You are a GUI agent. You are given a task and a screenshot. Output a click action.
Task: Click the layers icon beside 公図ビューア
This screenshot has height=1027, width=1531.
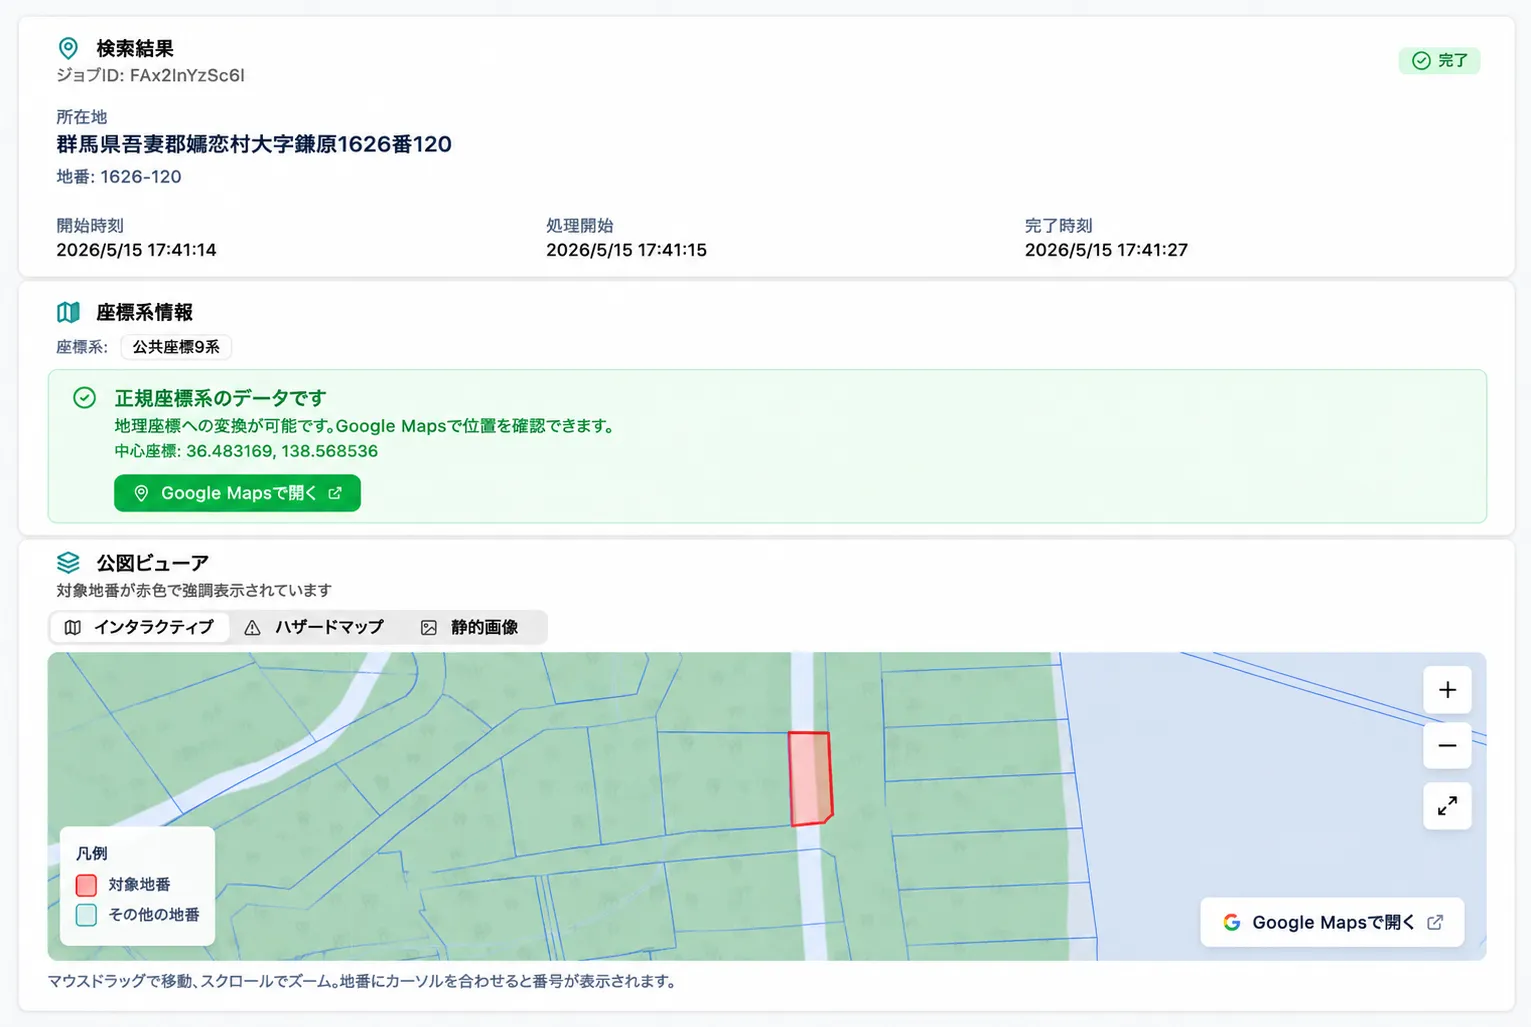coord(68,563)
